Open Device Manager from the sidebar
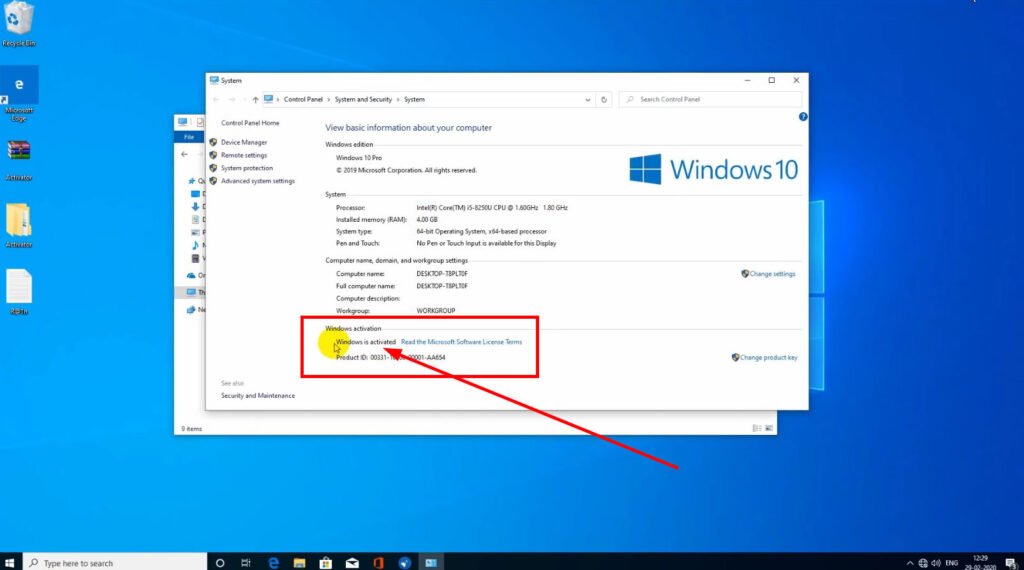 pyautogui.click(x=244, y=142)
